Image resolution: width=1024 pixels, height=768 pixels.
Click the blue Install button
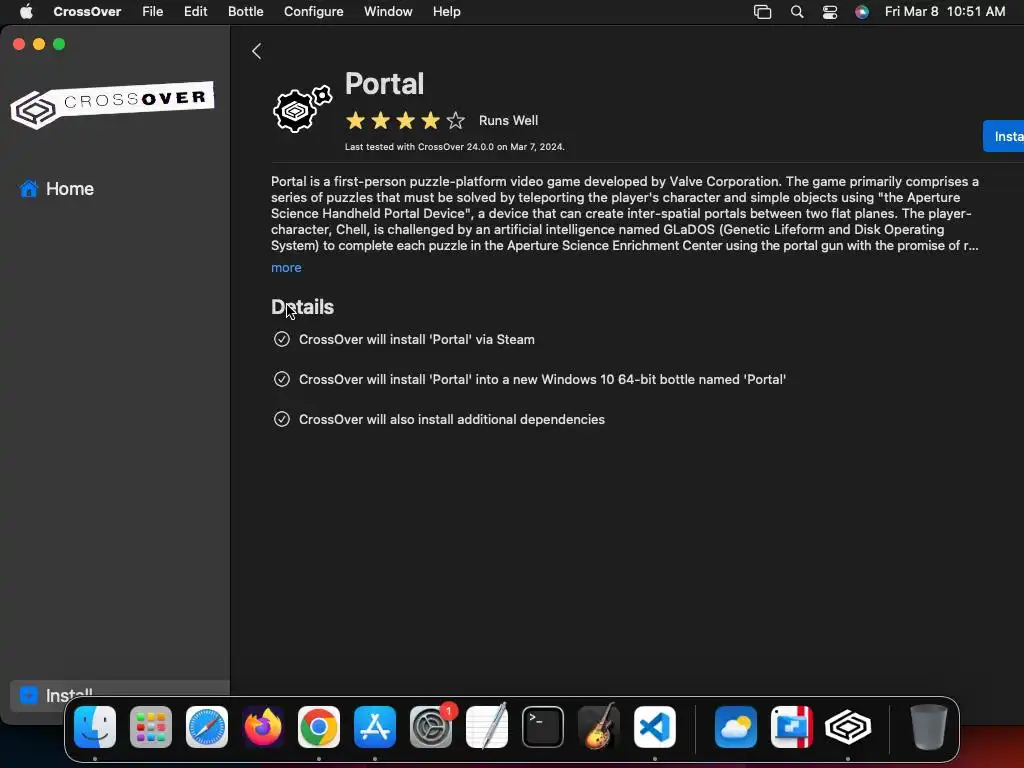coord(1004,136)
